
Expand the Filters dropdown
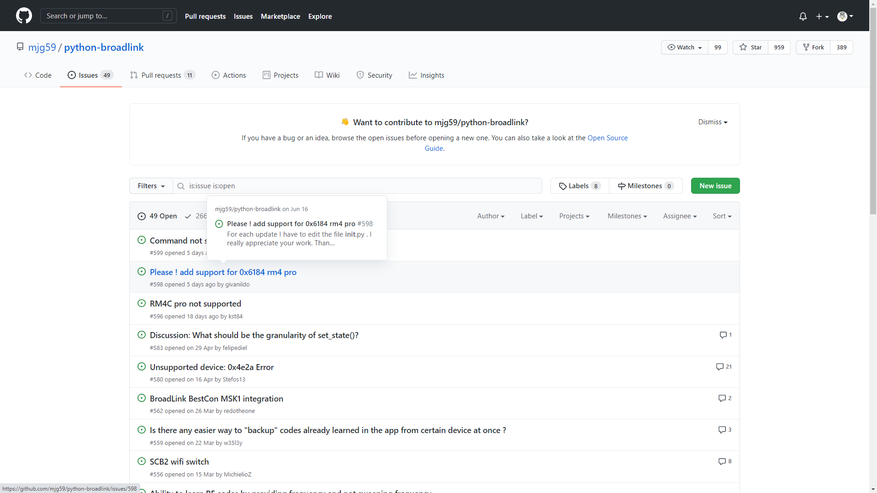click(151, 186)
